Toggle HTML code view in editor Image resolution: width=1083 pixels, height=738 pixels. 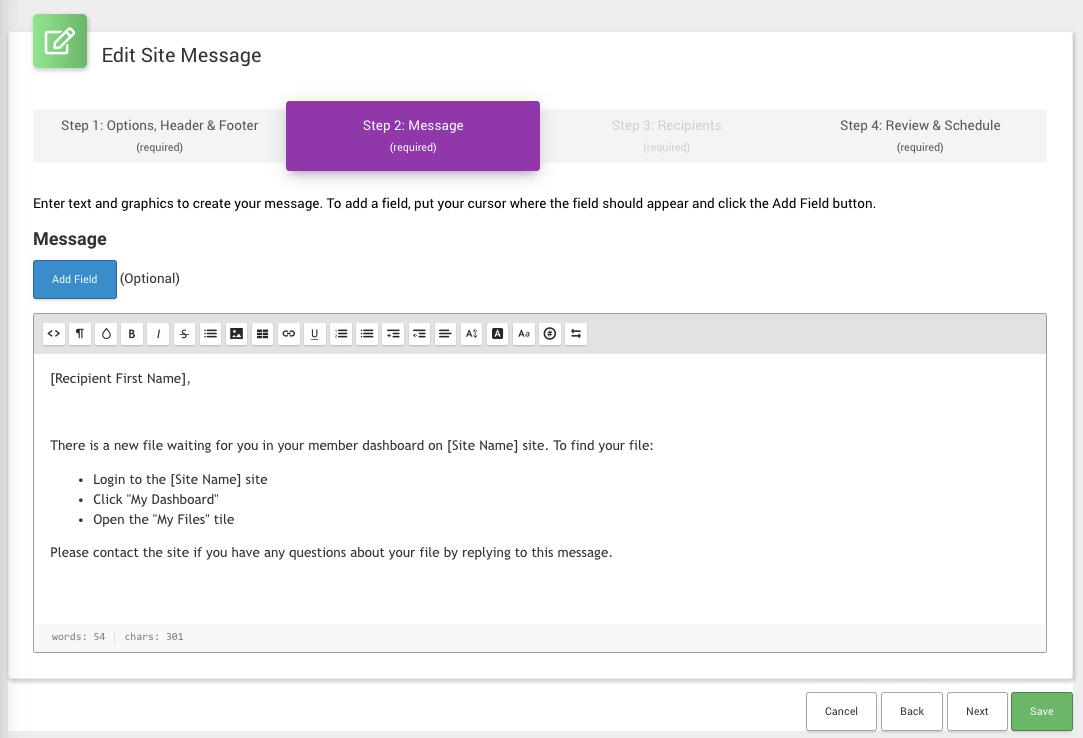pos(54,334)
